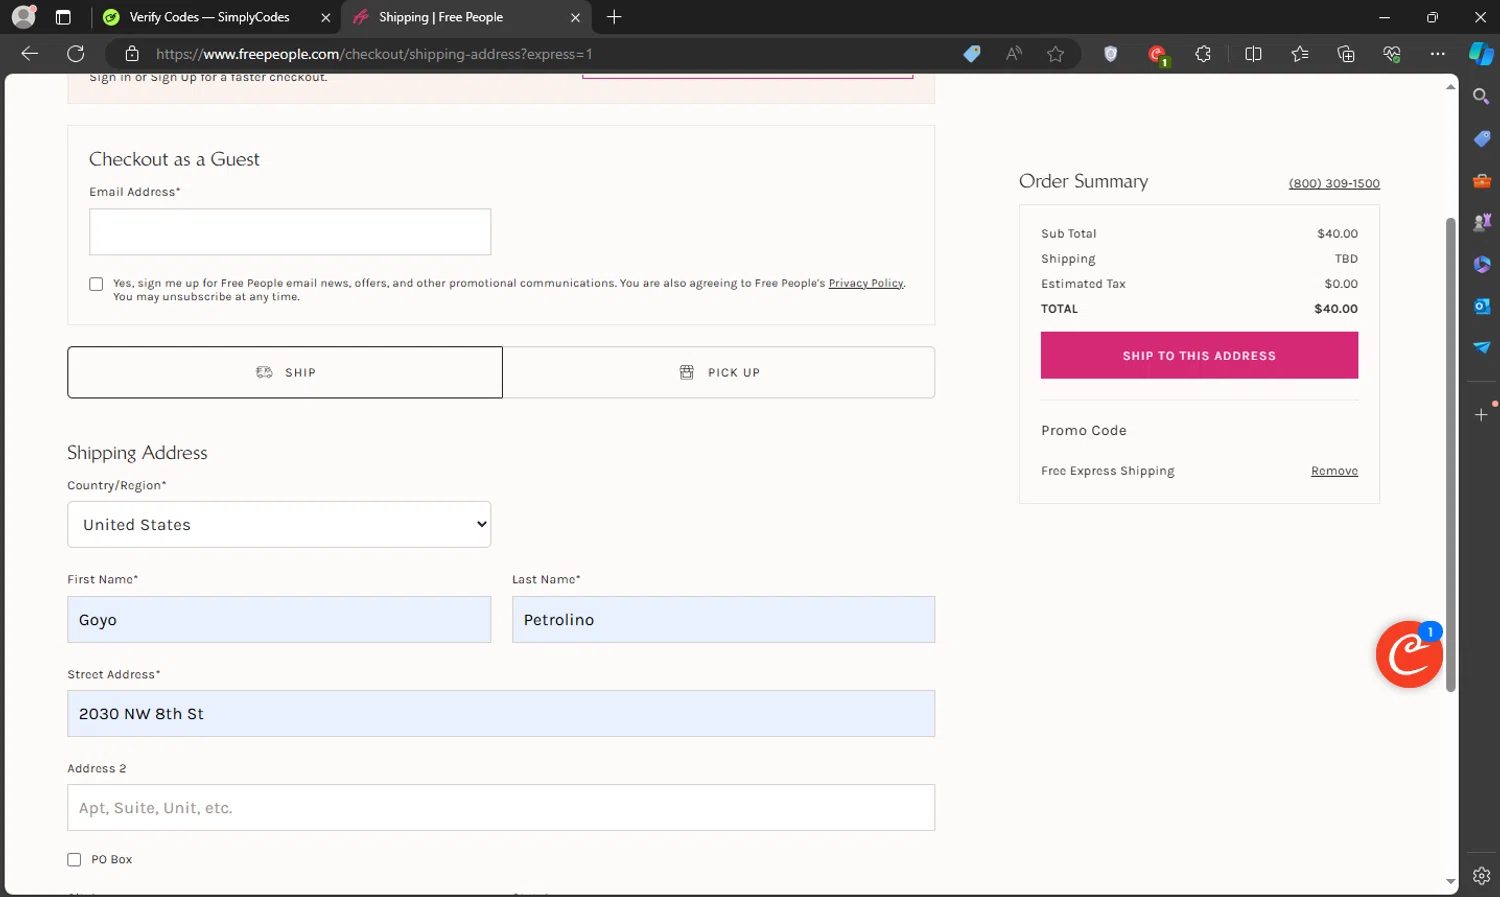Open tab actions menu icon
Image resolution: width=1500 pixels, height=897 pixels.
click(x=63, y=17)
